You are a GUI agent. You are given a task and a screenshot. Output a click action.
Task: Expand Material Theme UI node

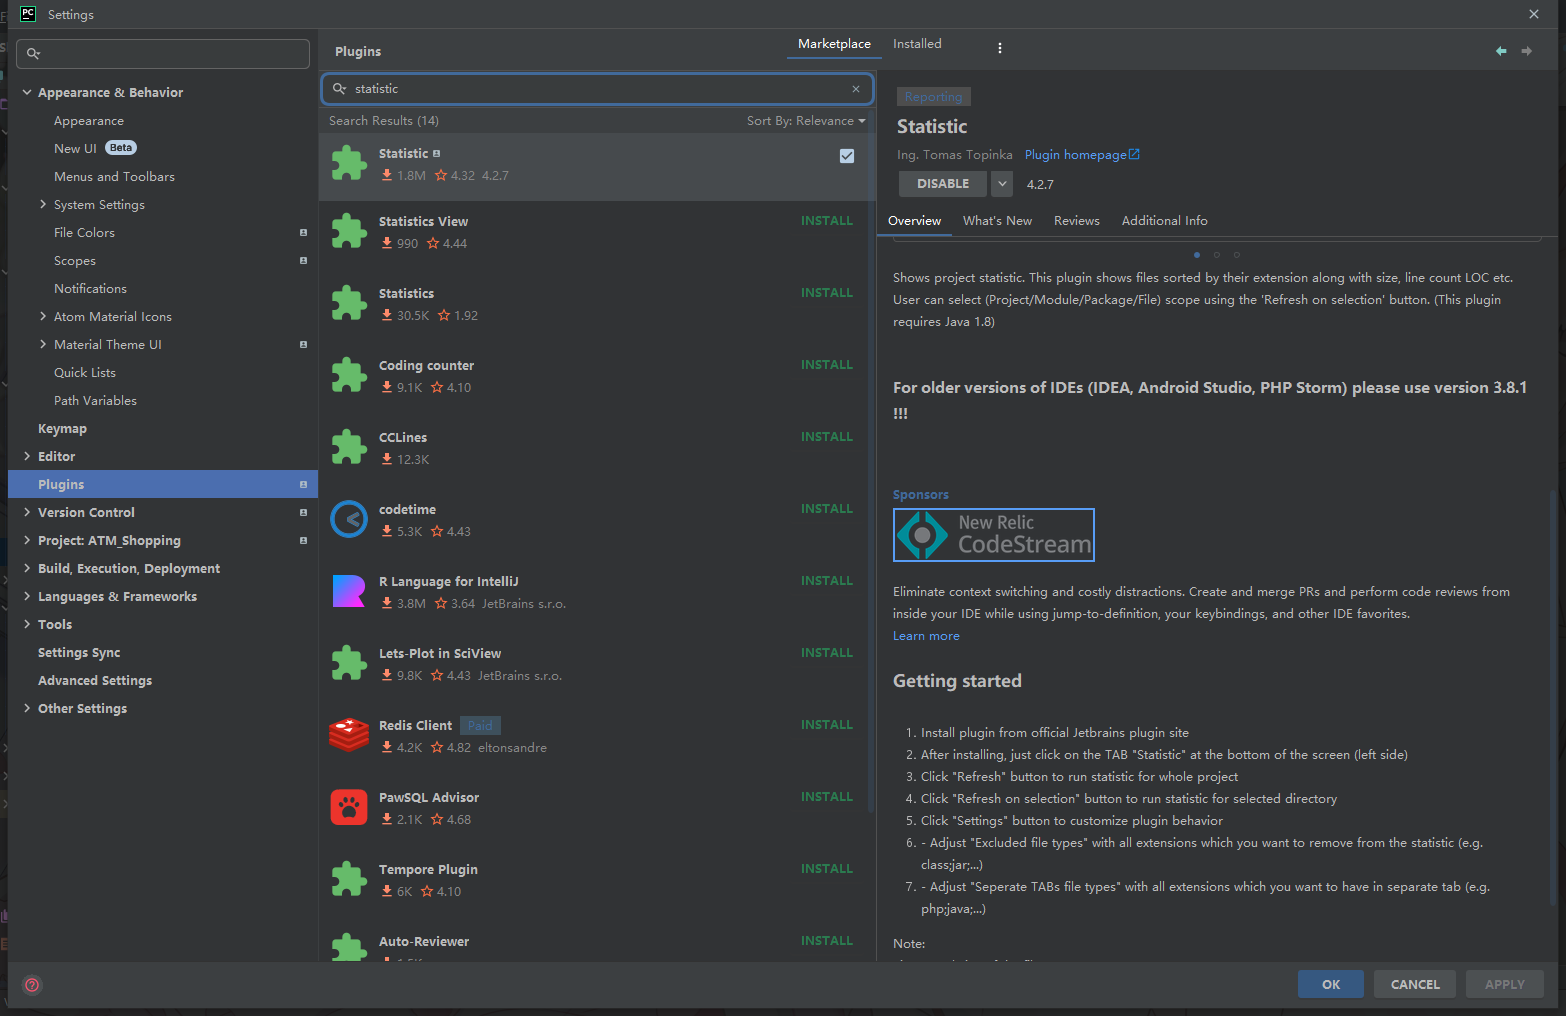tap(43, 344)
